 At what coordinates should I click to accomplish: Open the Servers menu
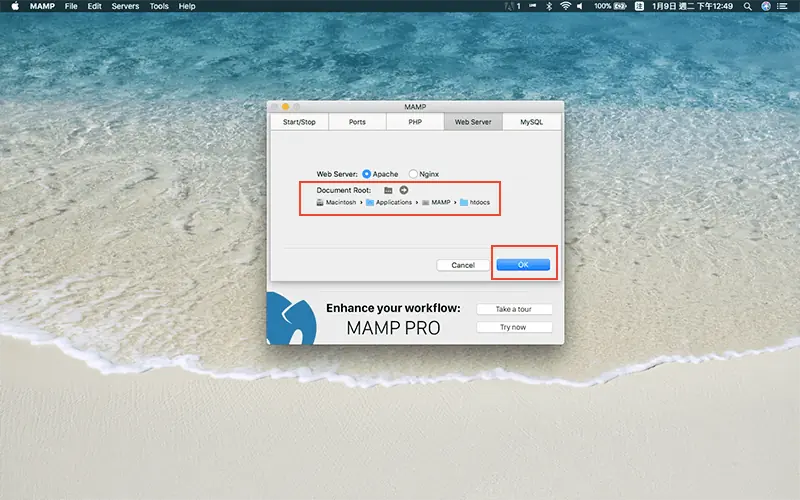(x=126, y=6)
